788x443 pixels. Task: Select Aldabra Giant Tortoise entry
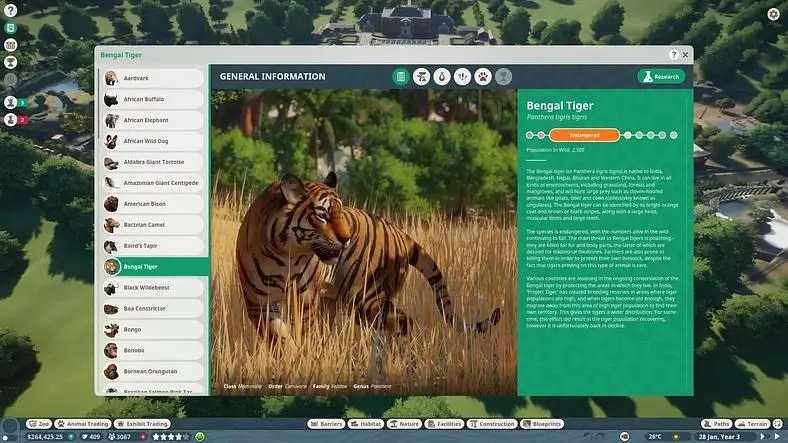click(x=153, y=162)
